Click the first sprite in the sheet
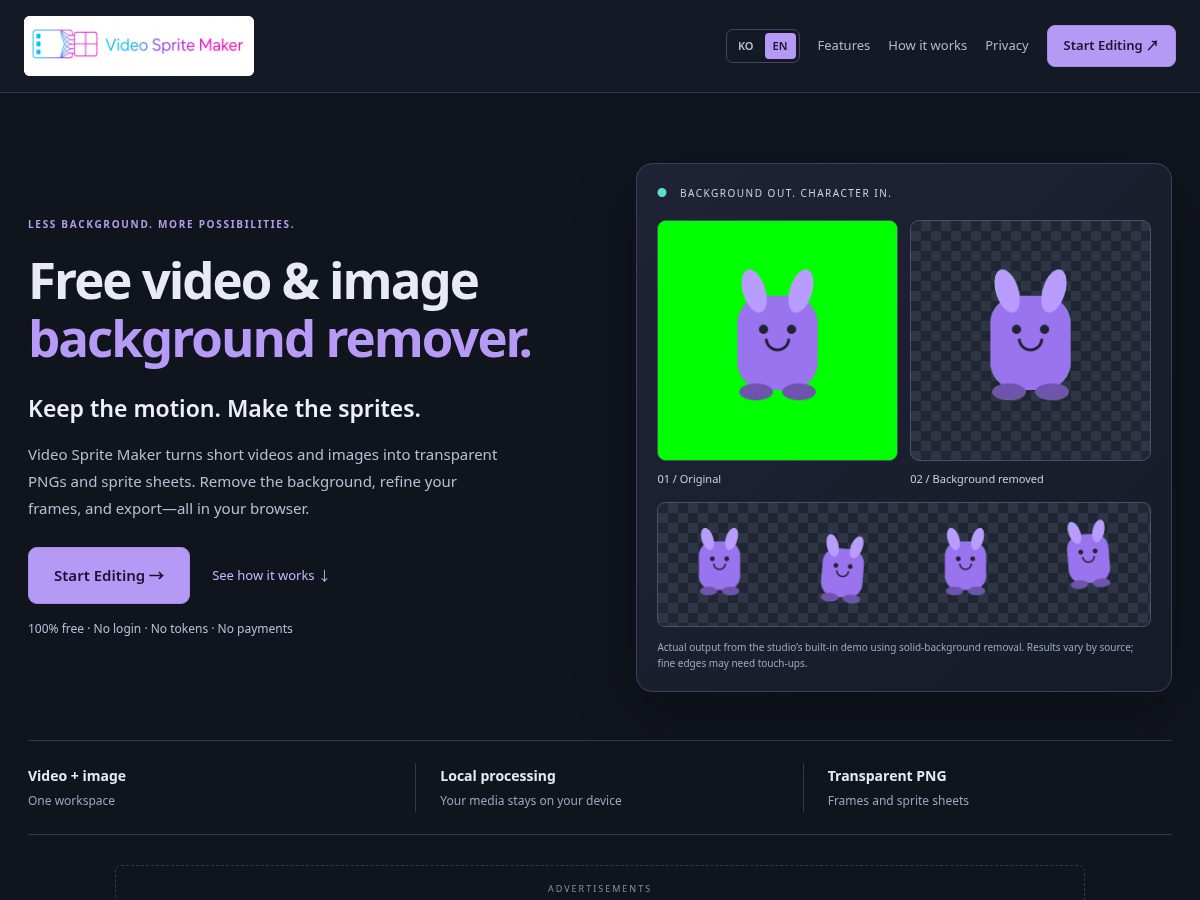The image size is (1200, 900). (719, 562)
